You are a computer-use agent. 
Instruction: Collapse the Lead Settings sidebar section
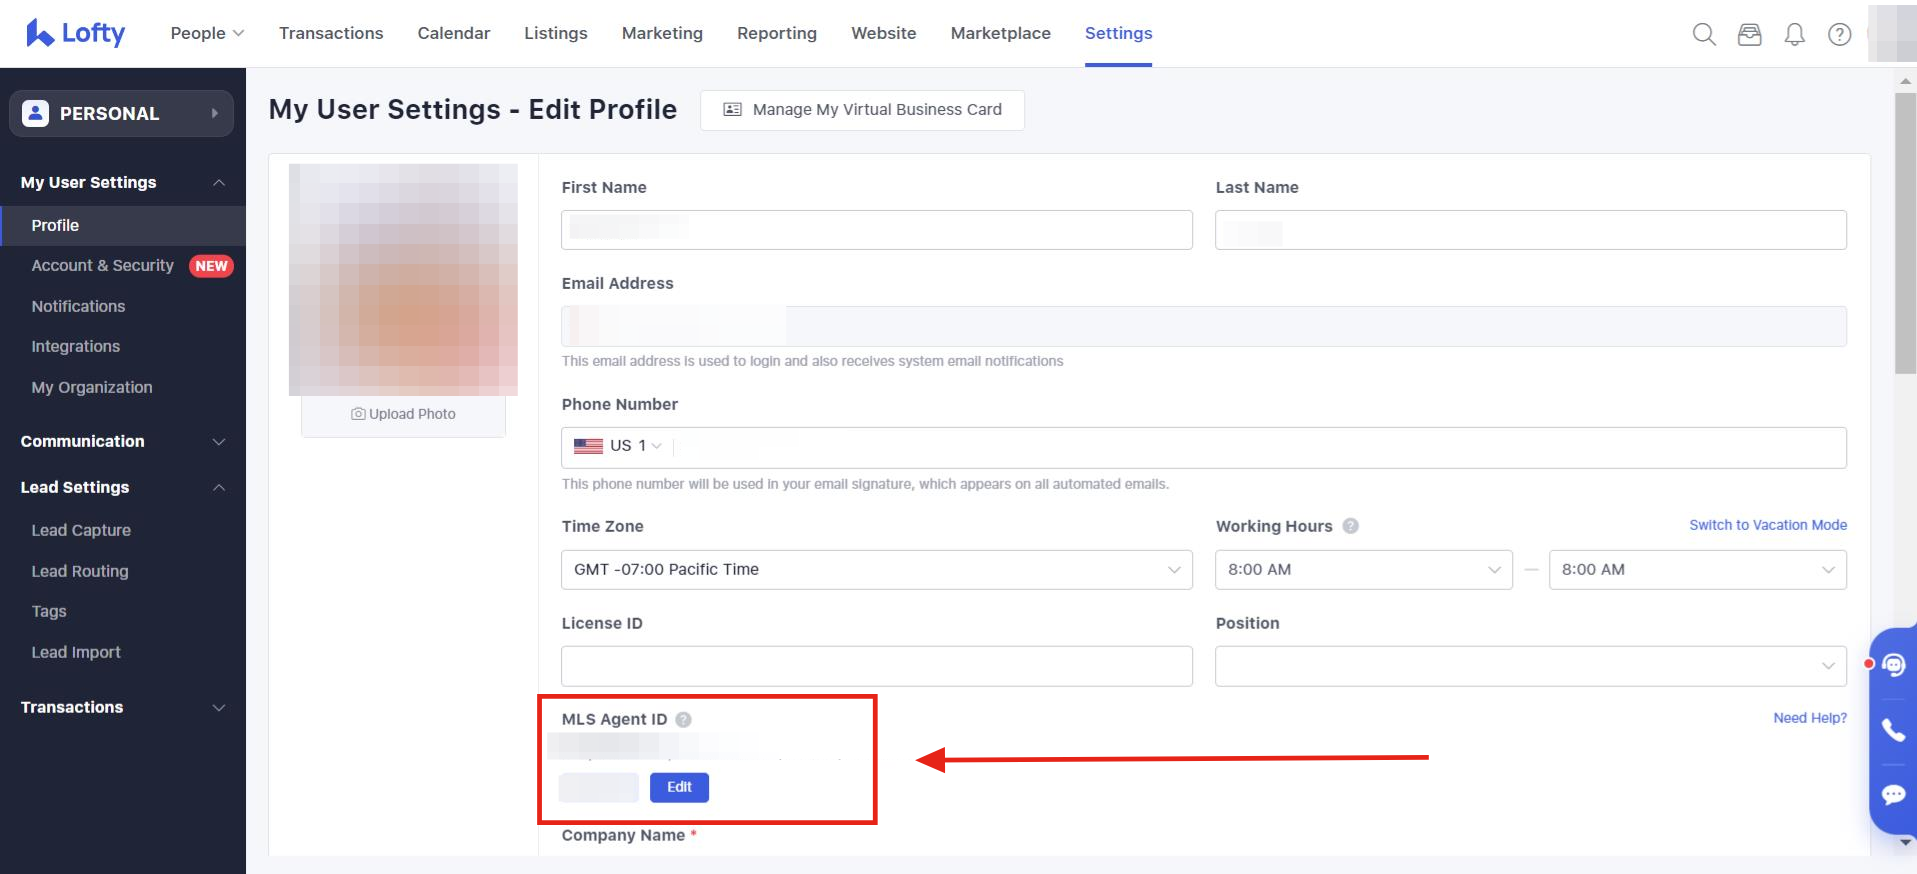pyautogui.click(x=122, y=487)
